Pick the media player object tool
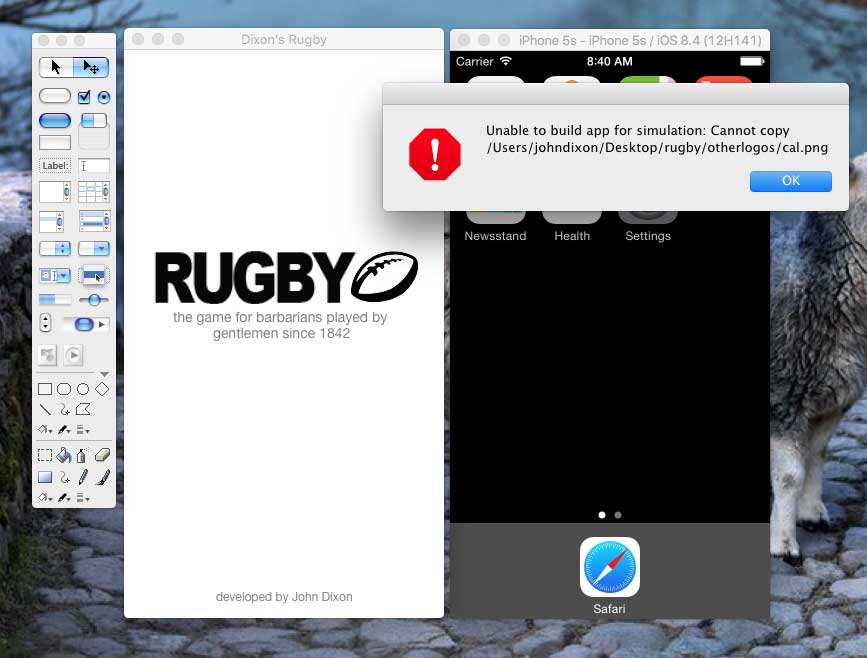This screenshot has width=867, height=658. point(74,355)
